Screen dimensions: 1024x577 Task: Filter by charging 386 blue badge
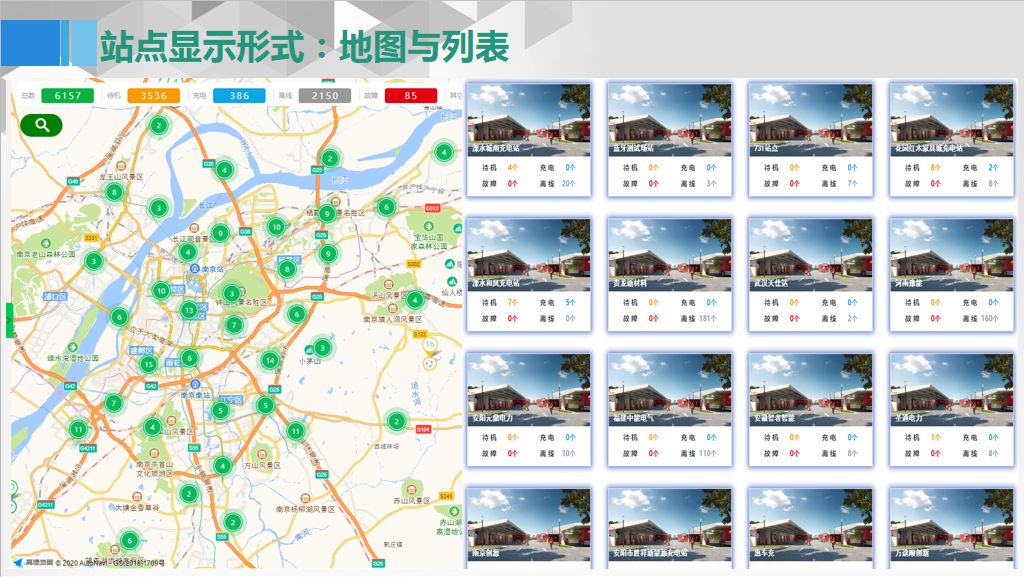pos(239,96)
